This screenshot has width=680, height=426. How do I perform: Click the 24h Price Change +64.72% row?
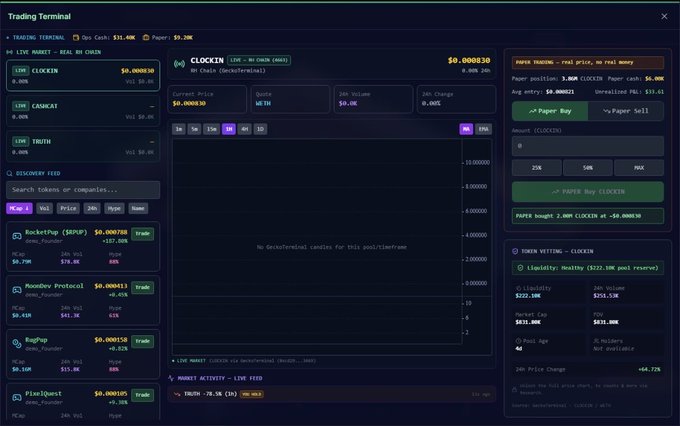tap(588, 370)
